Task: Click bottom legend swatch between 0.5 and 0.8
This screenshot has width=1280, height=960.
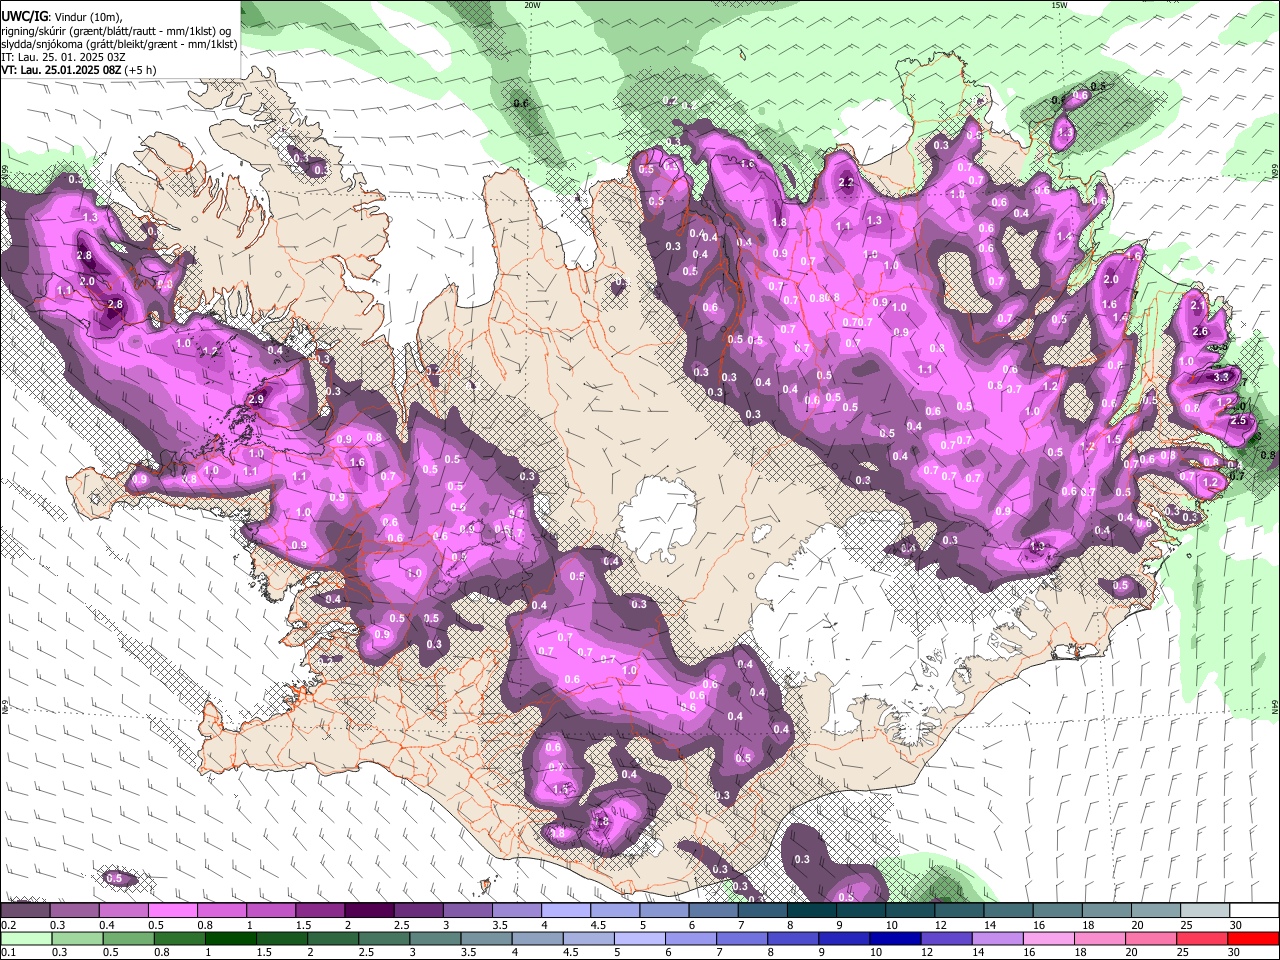Action: tap(128, 938)
